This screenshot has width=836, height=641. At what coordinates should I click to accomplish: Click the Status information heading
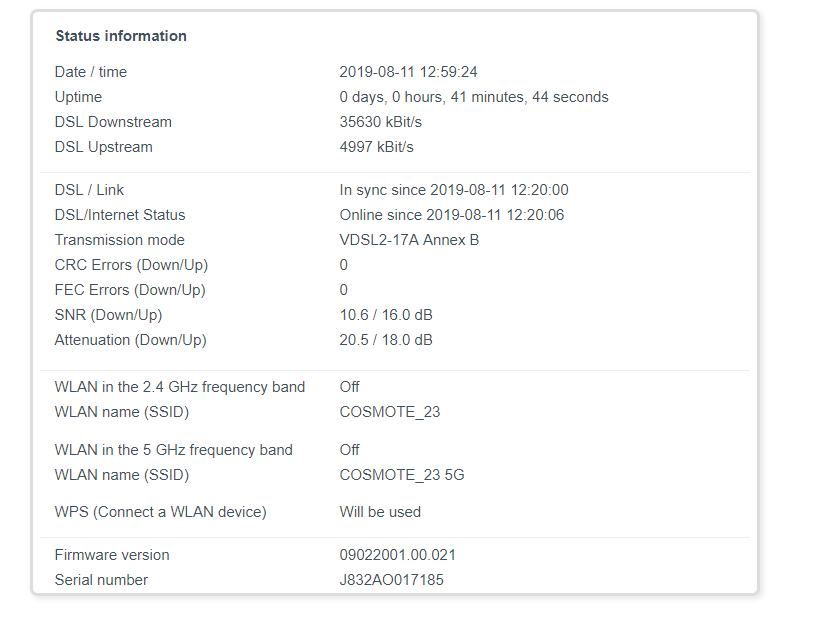click(x=121, y=36)
